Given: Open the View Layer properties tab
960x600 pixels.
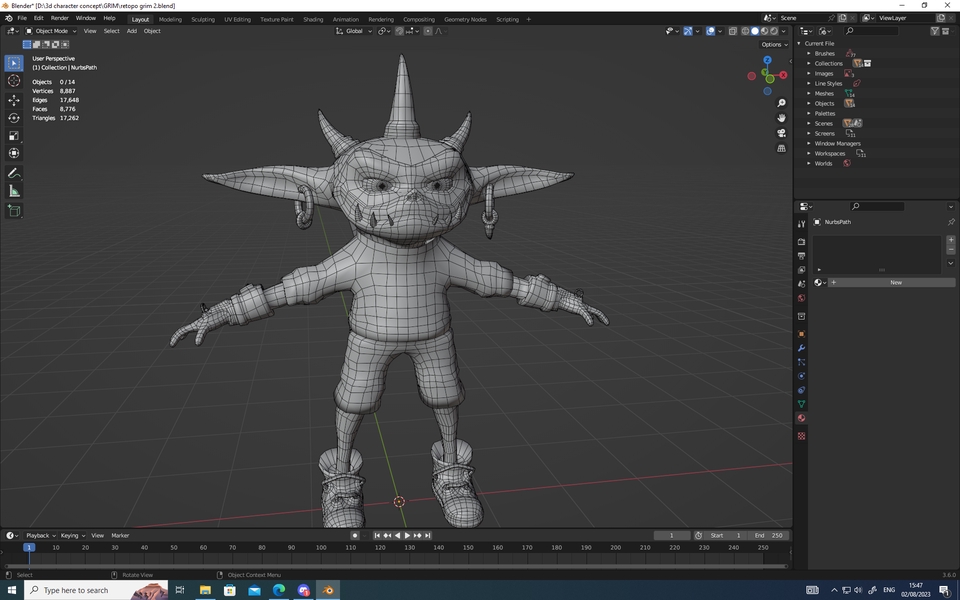Looking at the screenshot, I should [x=801, y=270].
